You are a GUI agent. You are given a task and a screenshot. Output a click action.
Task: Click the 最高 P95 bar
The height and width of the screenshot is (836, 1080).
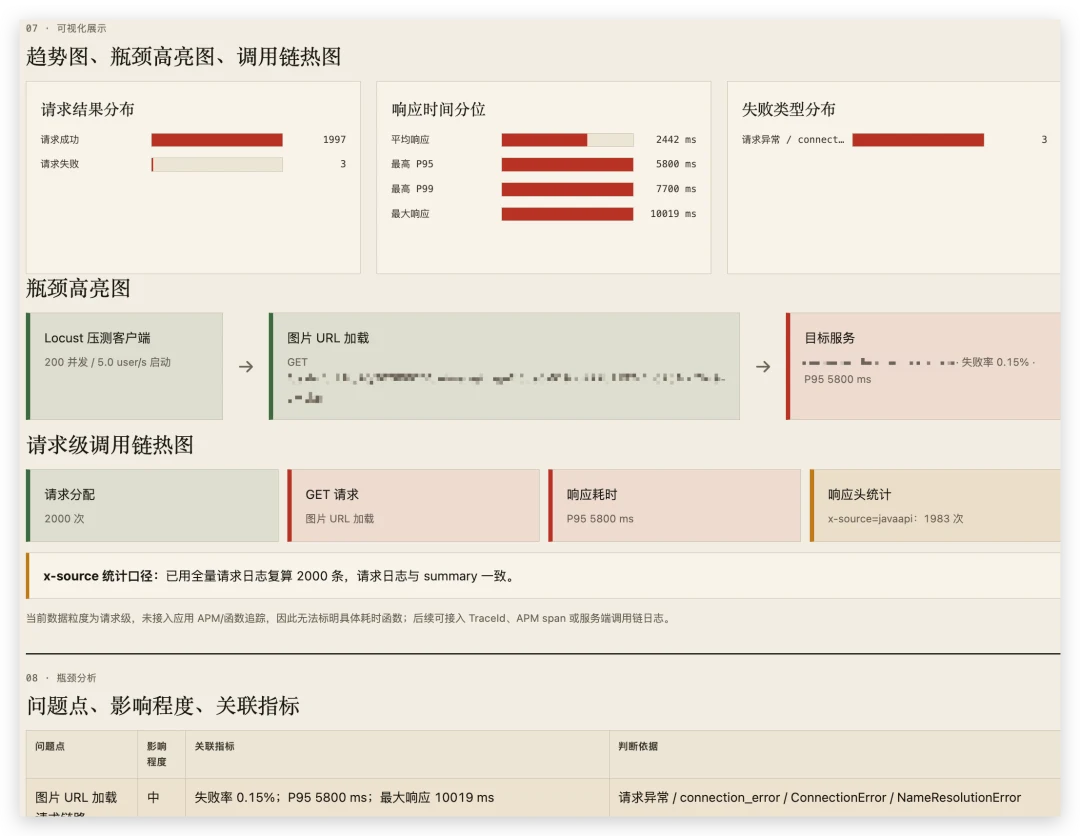[568, 164]
